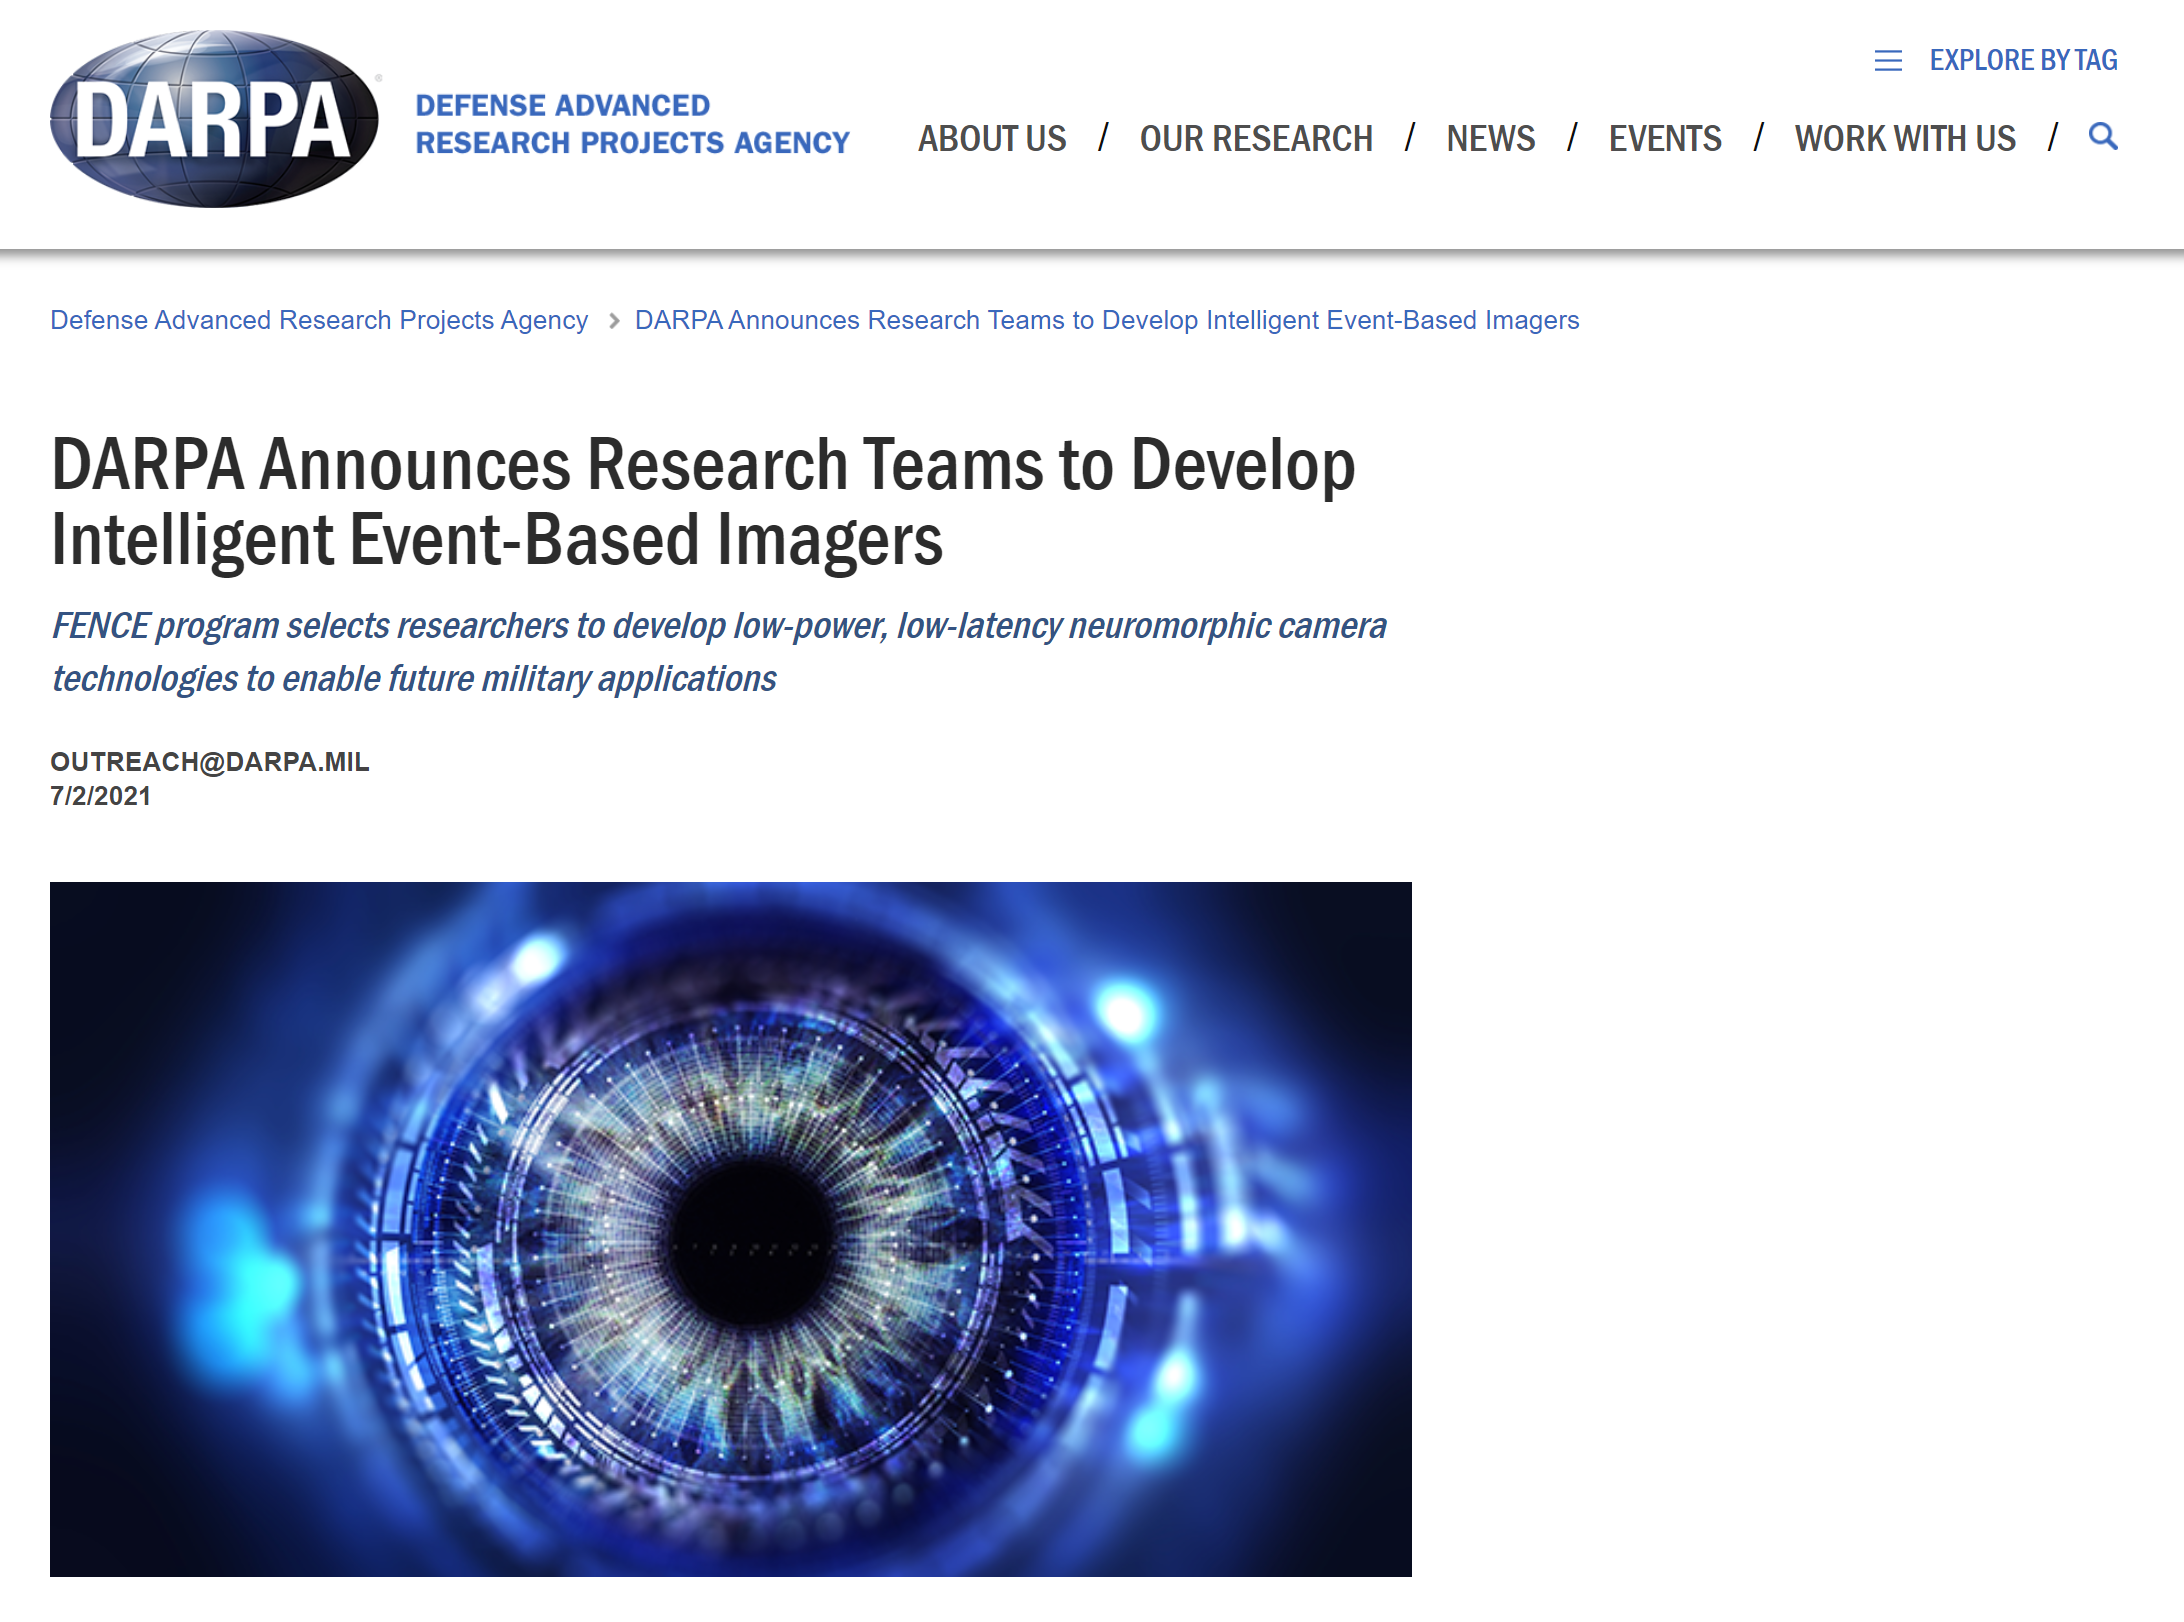The image size is (2184, 1622).
Task: Open the Events menu item
Action: (x=1664, y=139)
